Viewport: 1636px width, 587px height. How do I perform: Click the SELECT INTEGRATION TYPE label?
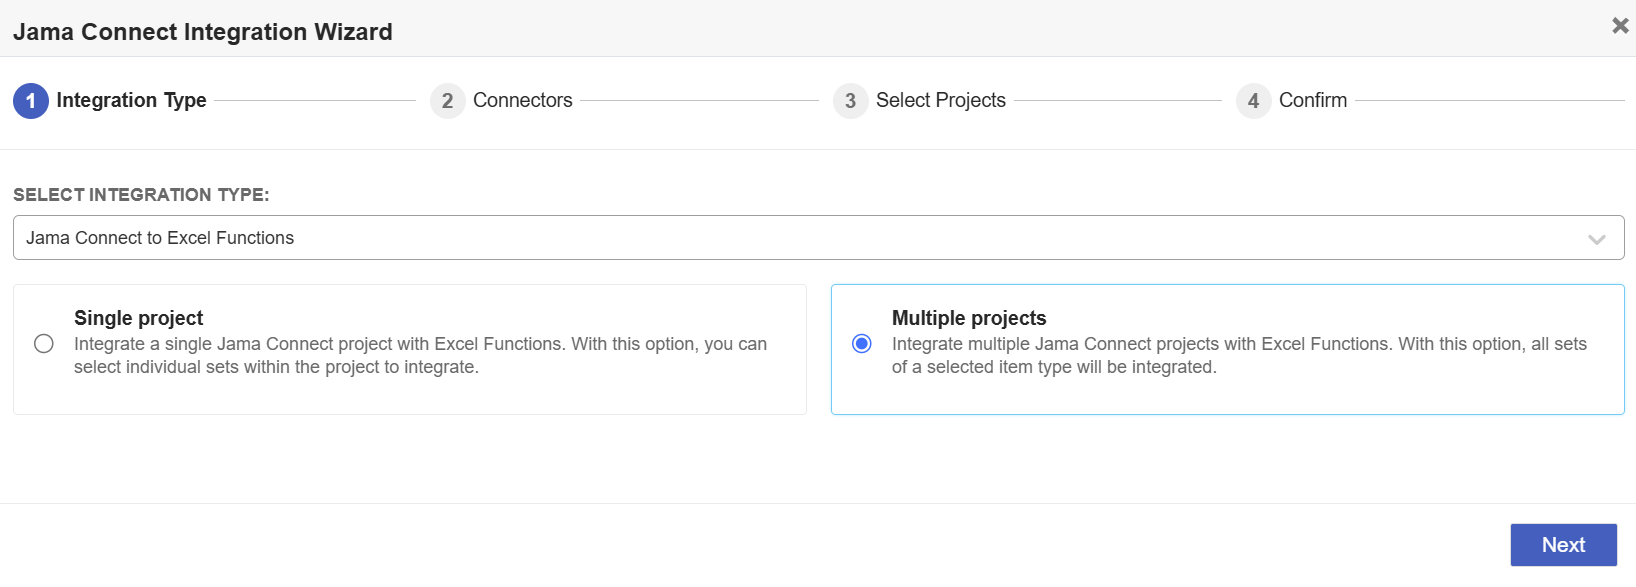(141, 195)
